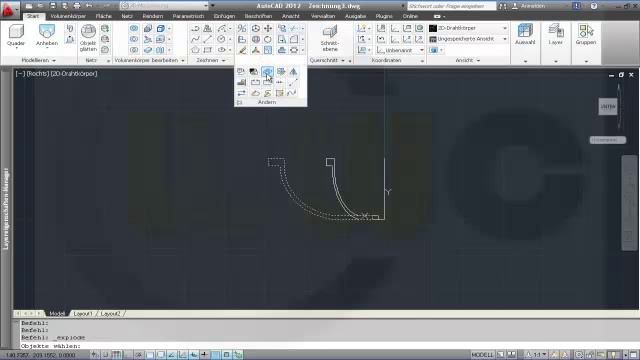Click the UNTEN face of the ViewCube

(x=608, y=107)
